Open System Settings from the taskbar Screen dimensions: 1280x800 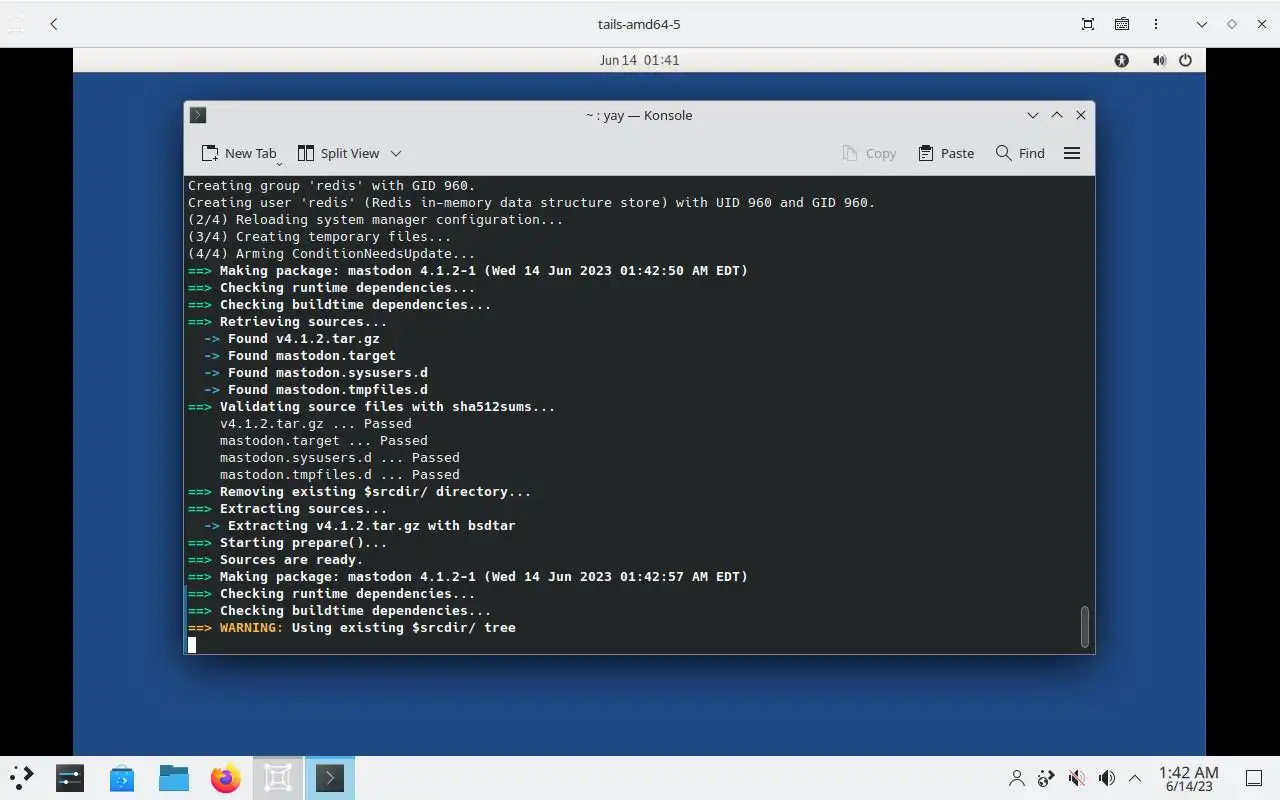[69, 778]
